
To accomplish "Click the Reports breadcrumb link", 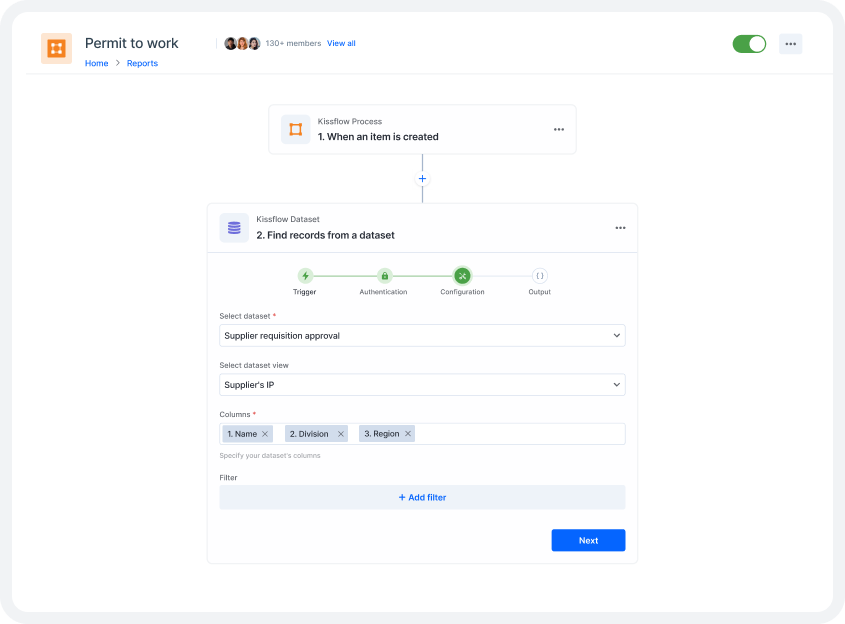I will 142,63.
